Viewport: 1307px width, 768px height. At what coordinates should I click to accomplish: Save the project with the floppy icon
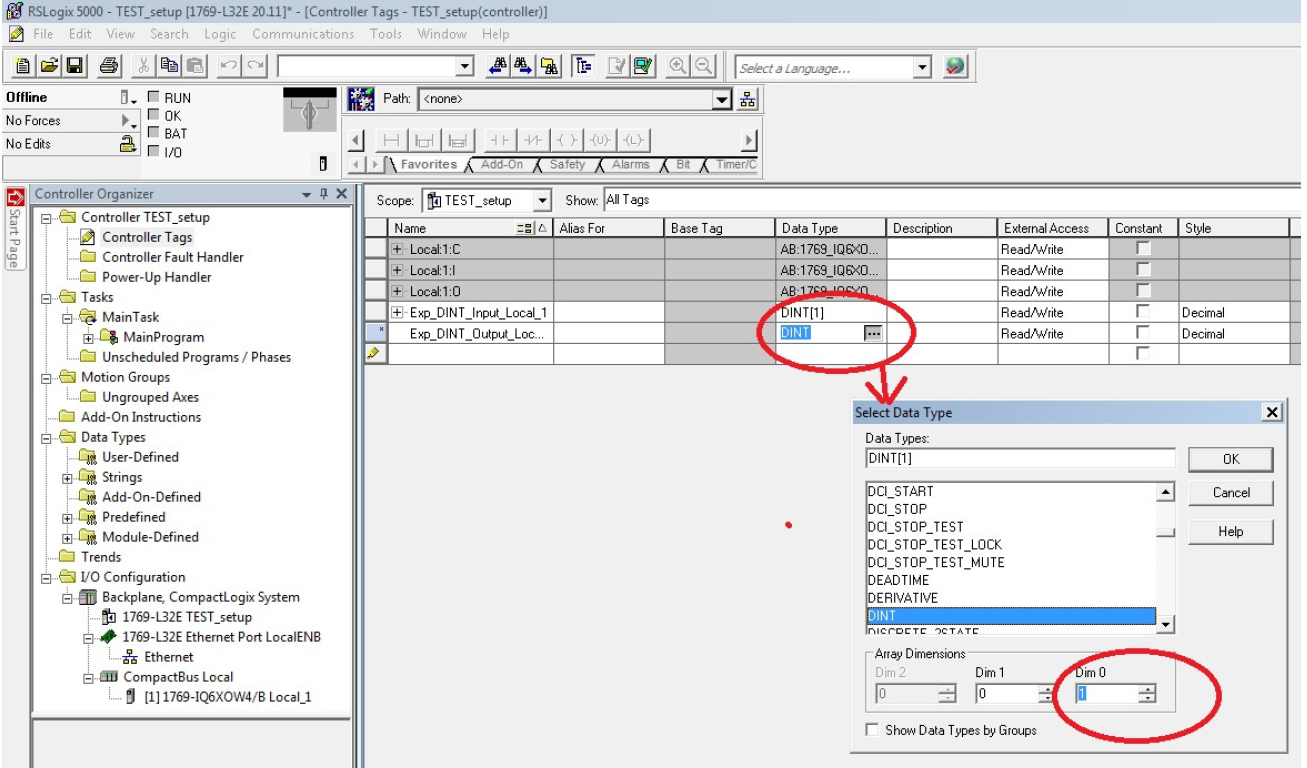[73, 67]
